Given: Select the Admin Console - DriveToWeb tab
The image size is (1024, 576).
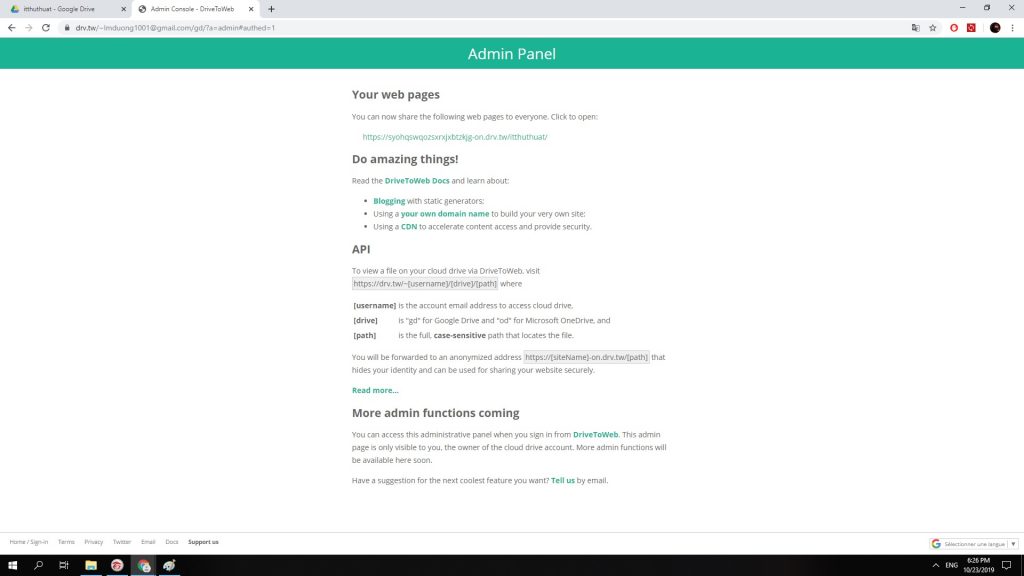Looking at the screenshot, I should pos(195,9).
